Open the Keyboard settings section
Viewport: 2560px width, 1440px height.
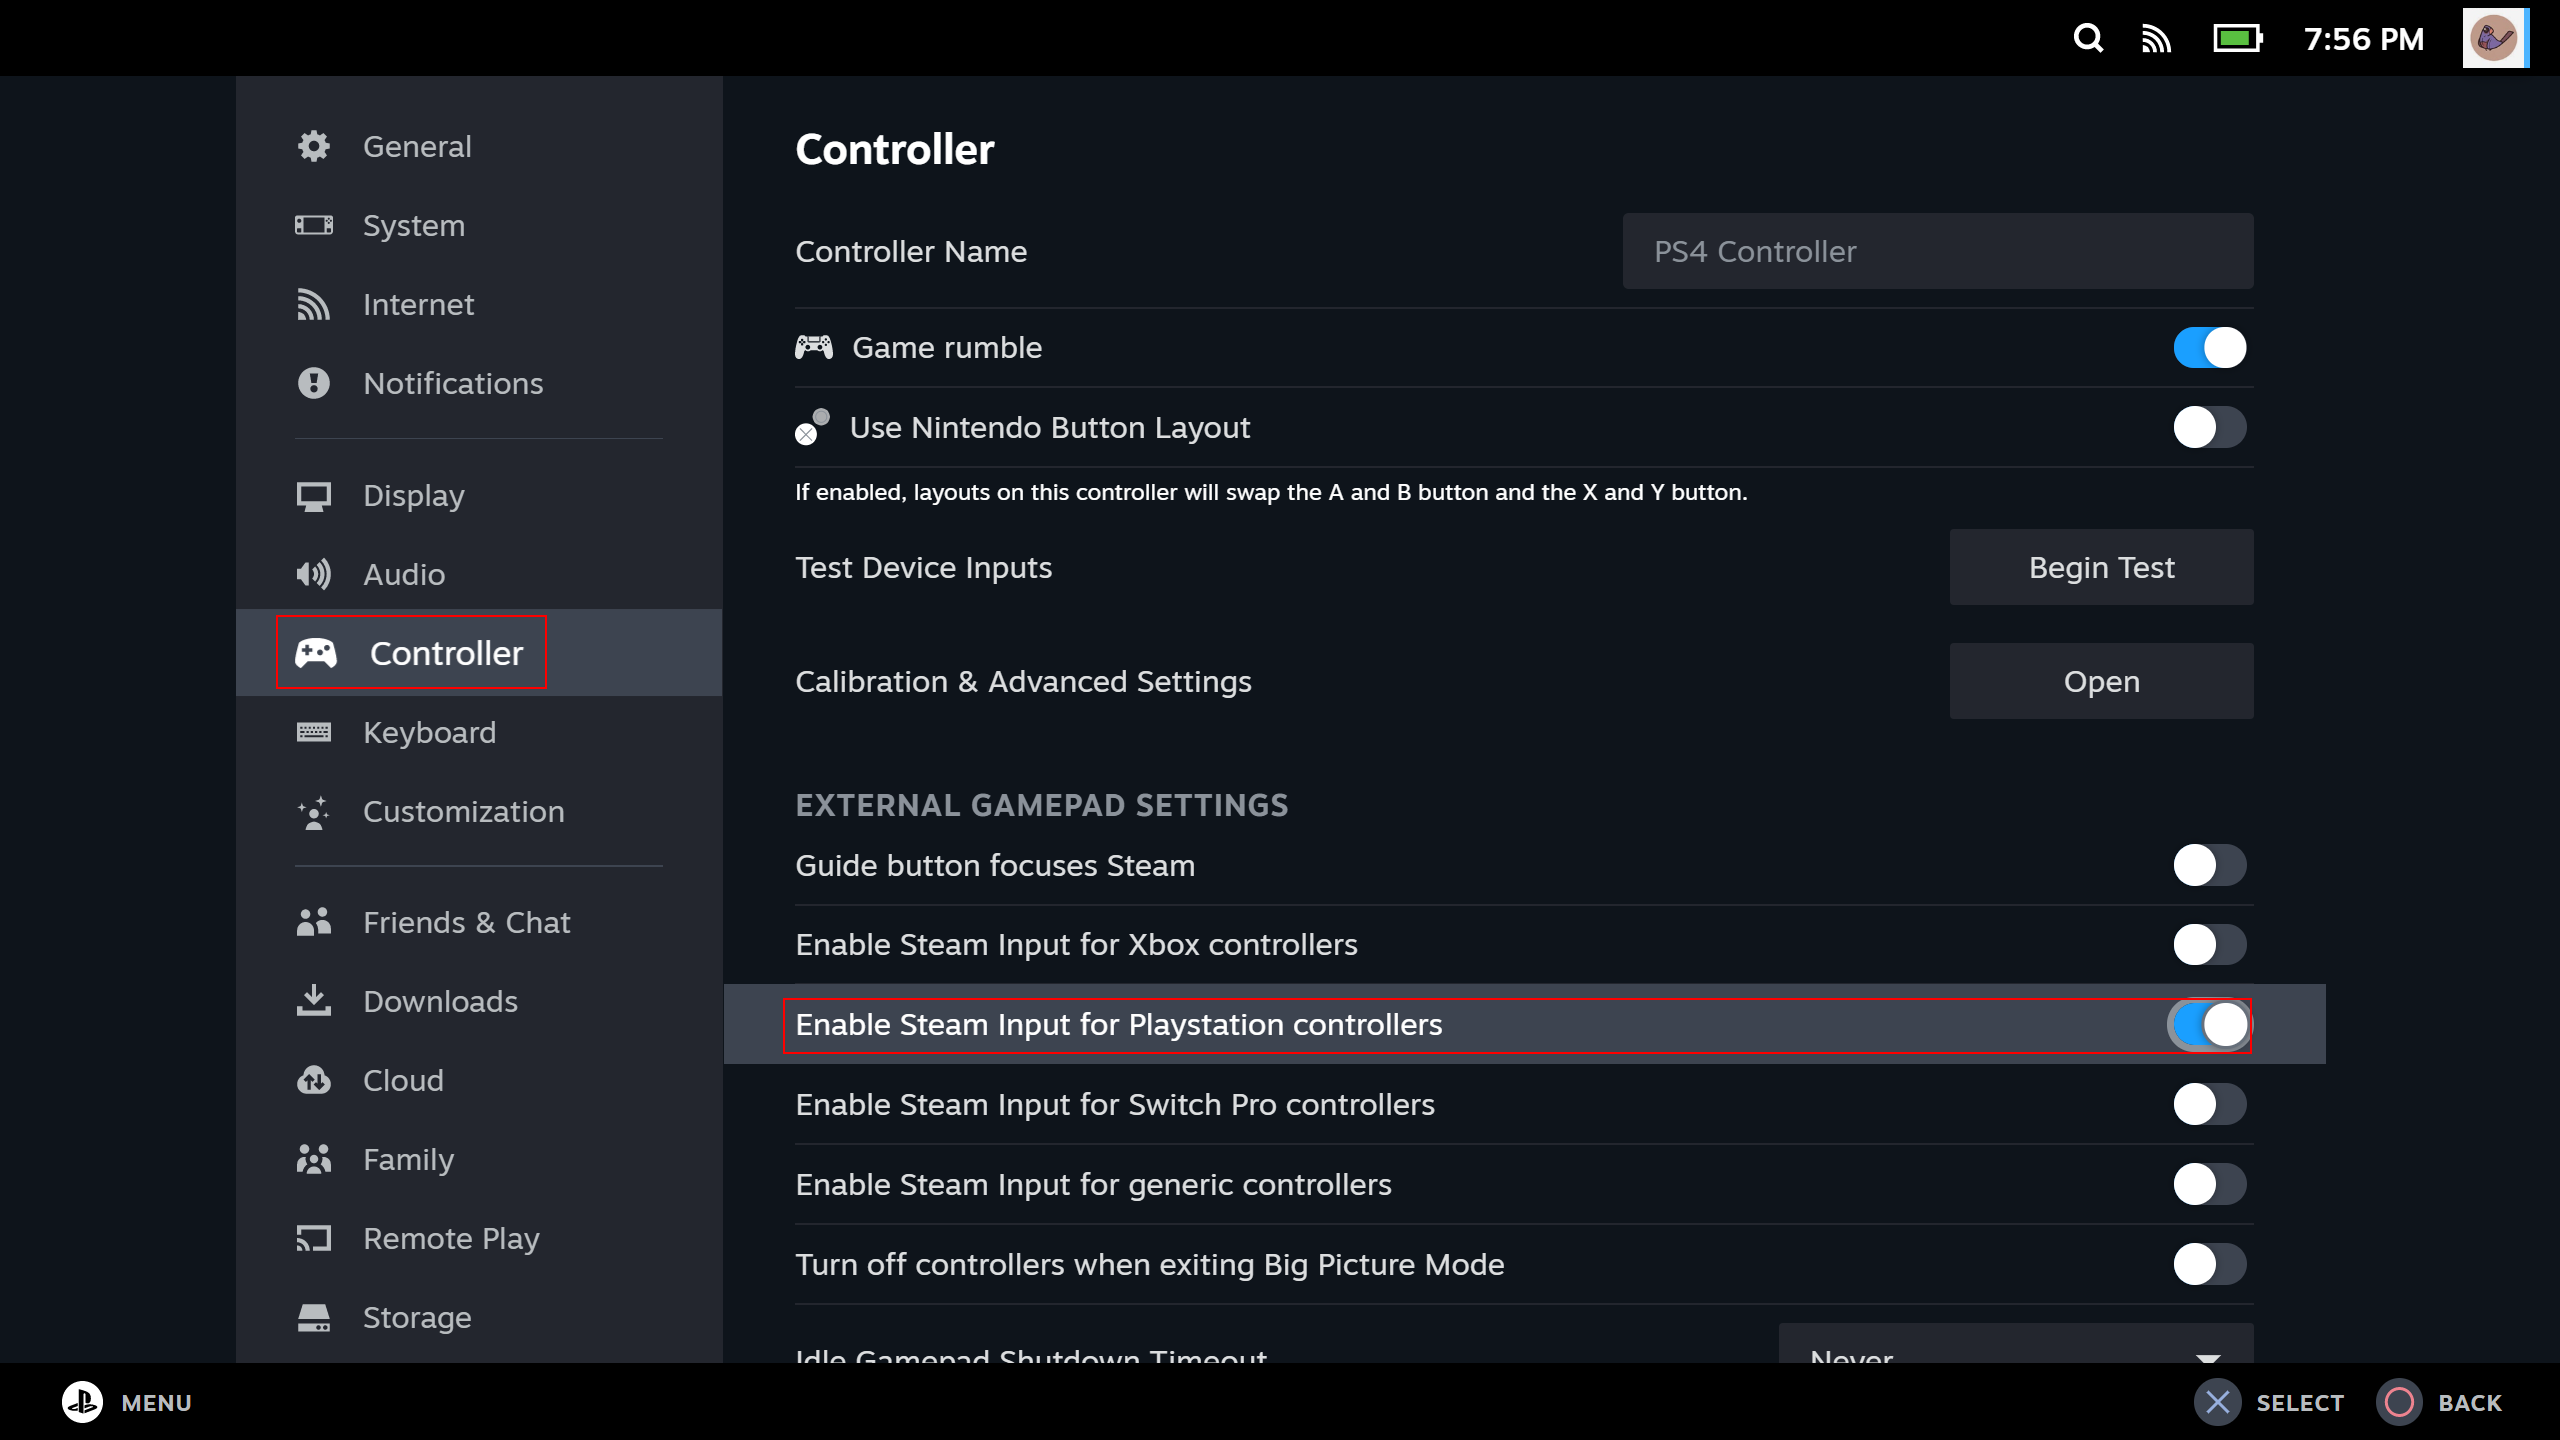point(429,732)
